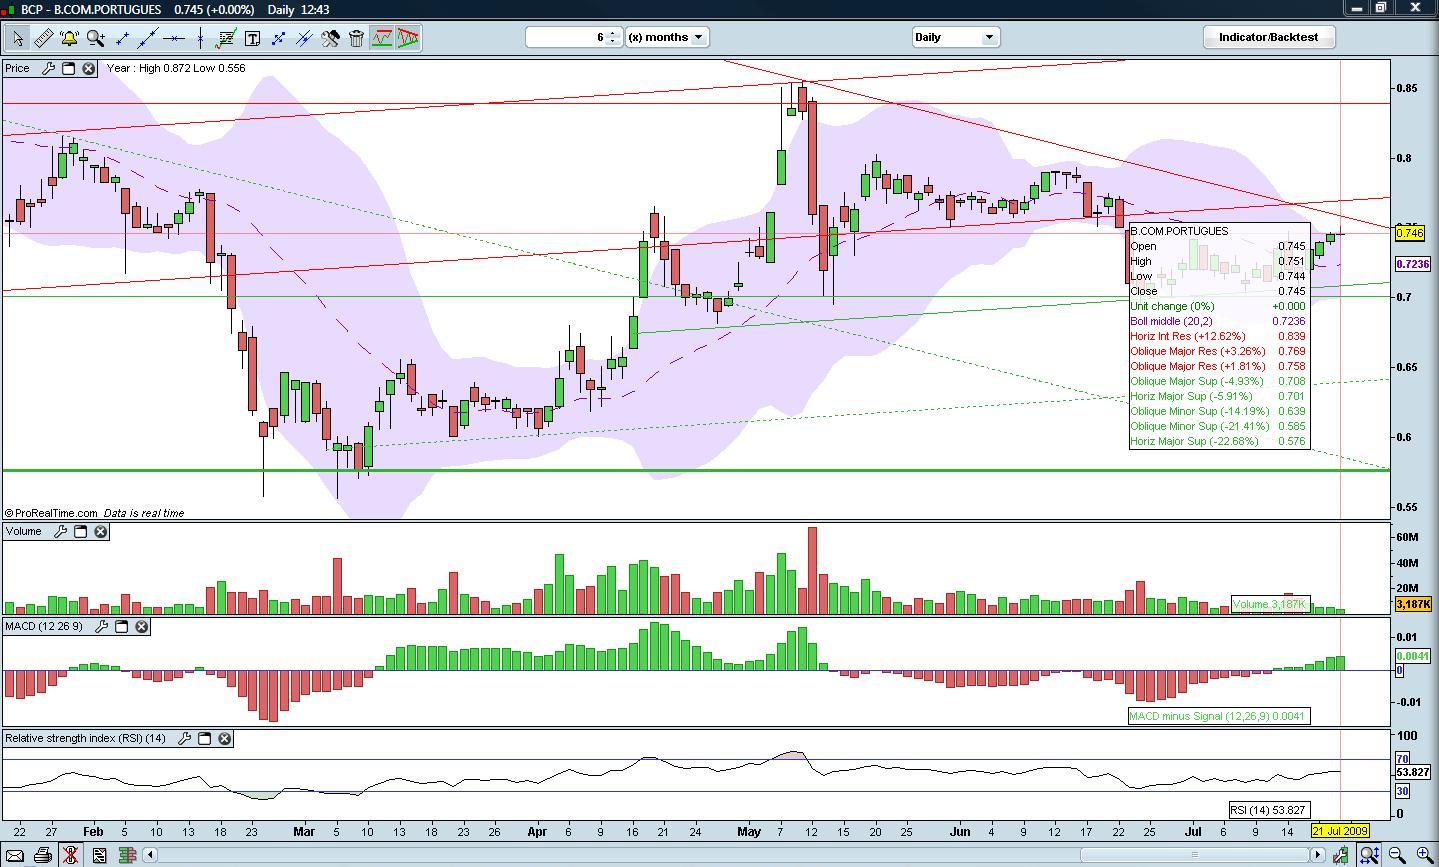The width and height of the screenshot is (1439, 867).
Task: Click the Horiz Int Res (+12.62%) row
Action: [x=1218, y=336]
